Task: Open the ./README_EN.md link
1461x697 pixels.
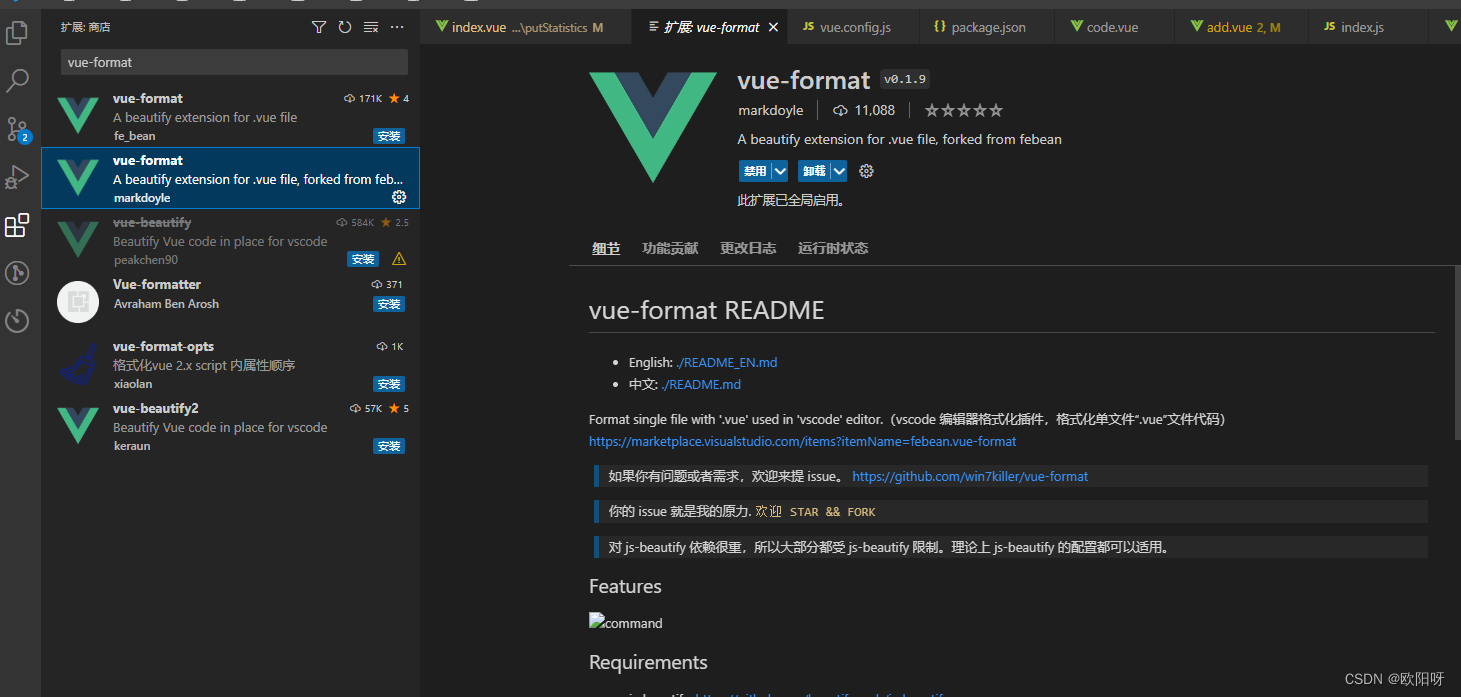Action: pos(726,362)
